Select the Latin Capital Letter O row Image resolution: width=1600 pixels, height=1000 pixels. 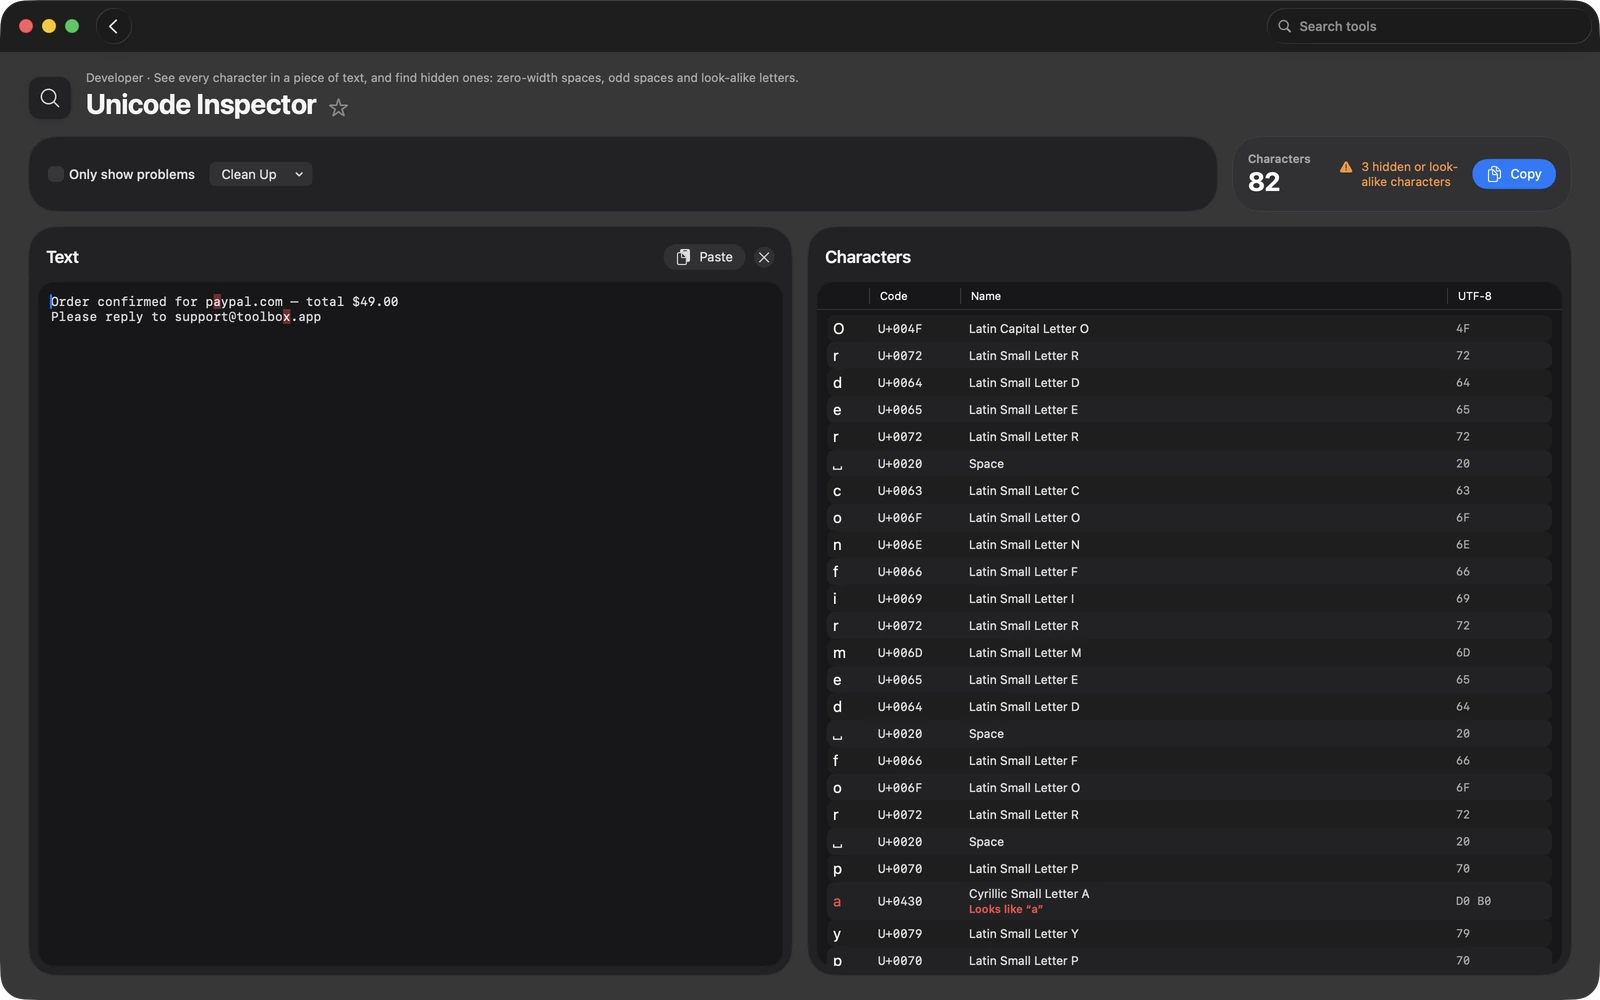tap(1189, 329)
